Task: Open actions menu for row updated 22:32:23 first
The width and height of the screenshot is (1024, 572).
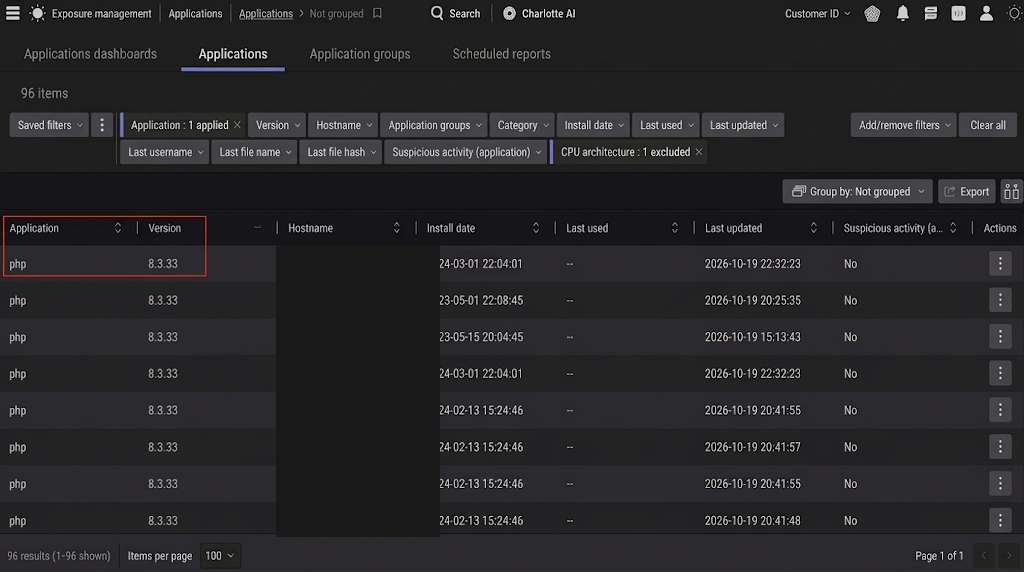Action: click(1000, 264)
